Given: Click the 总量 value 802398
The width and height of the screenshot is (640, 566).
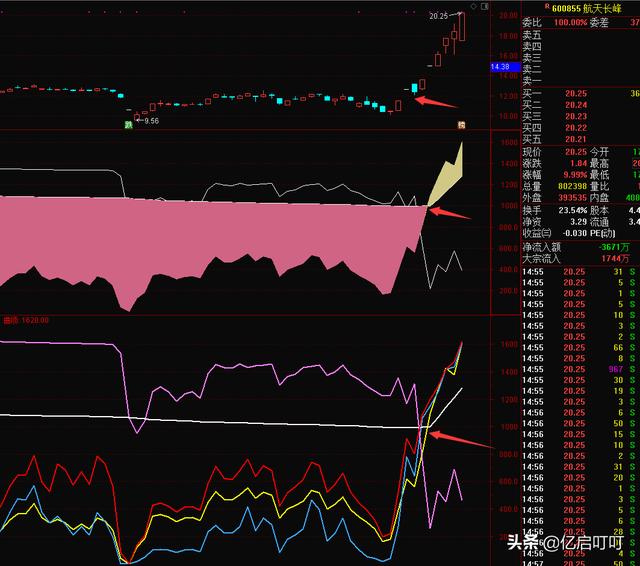Looking at the screenshot, I should click(572, 186).
